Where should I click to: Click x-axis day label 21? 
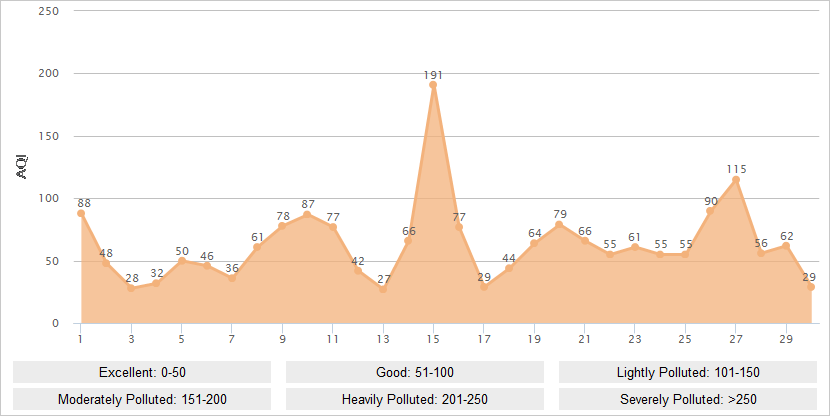tap(584, 339)
